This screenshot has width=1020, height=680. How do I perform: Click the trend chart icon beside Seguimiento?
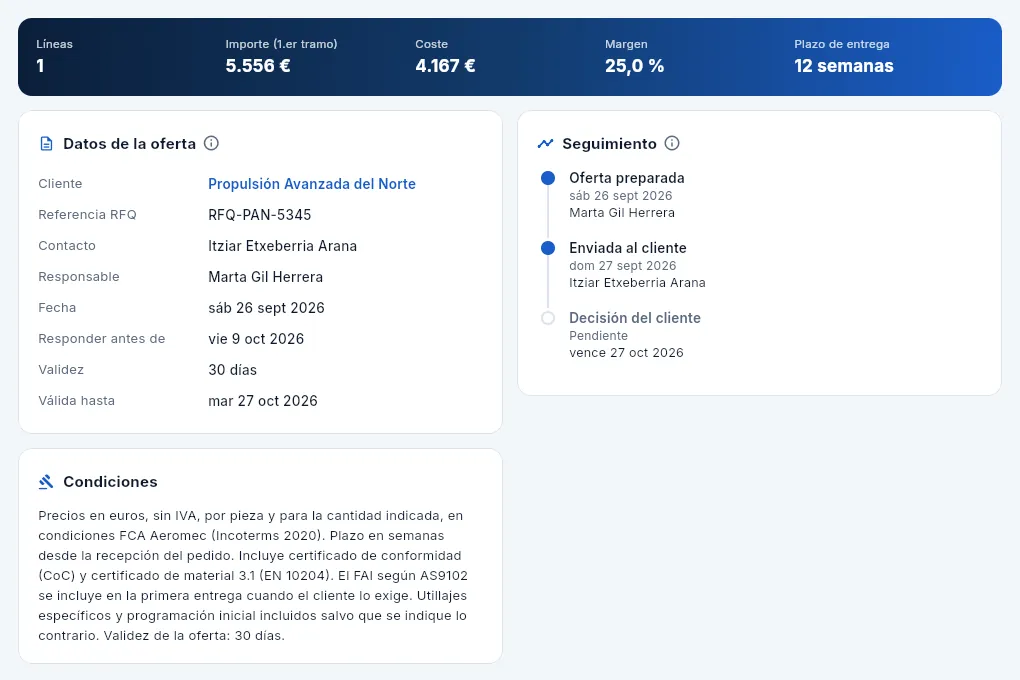pyautogui.click(x=545, y=144)
